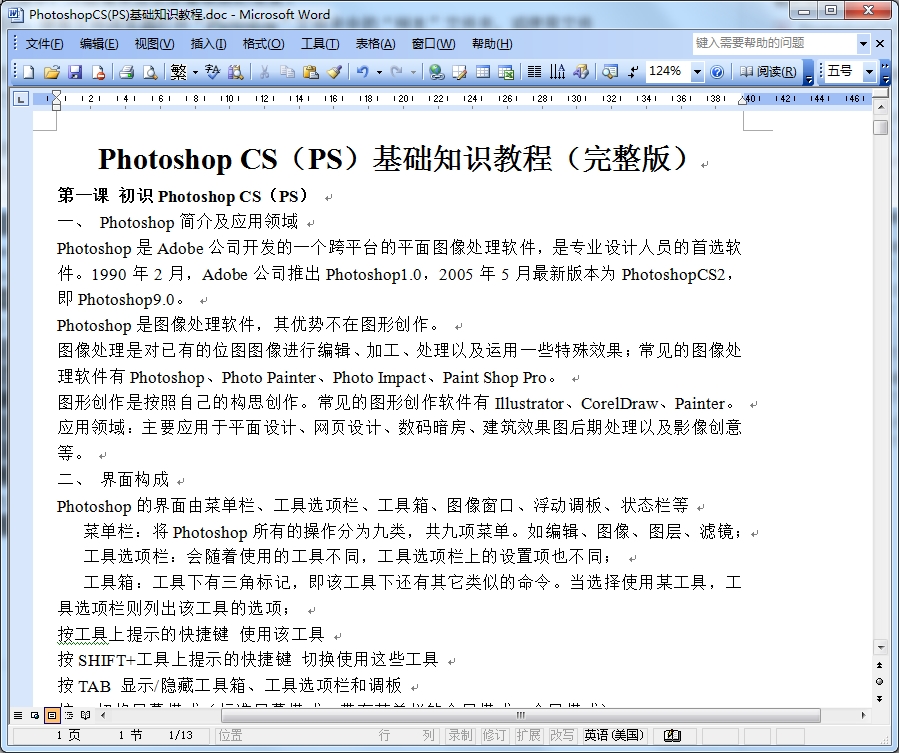The height and width of the screenshot is (753, 899).
Task: Click the Permission restricted document icon
Action: 99,72
